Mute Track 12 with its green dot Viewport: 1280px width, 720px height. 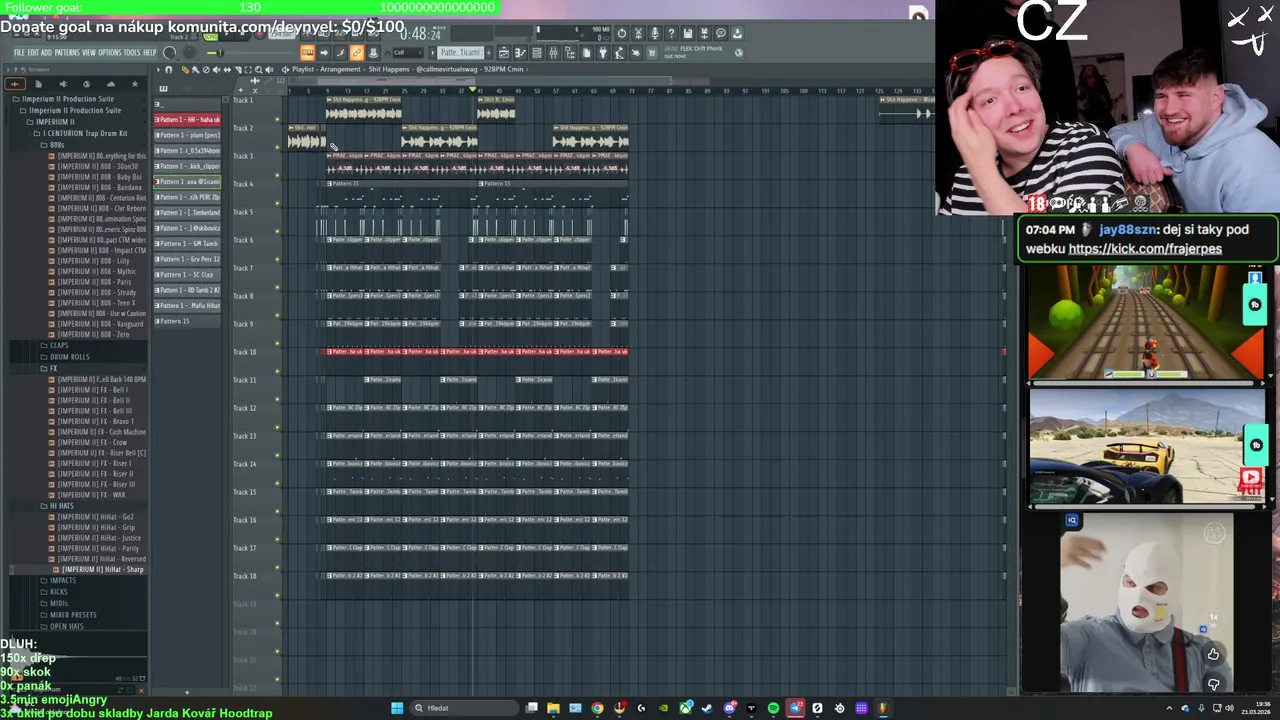click(x=278, y=427)
